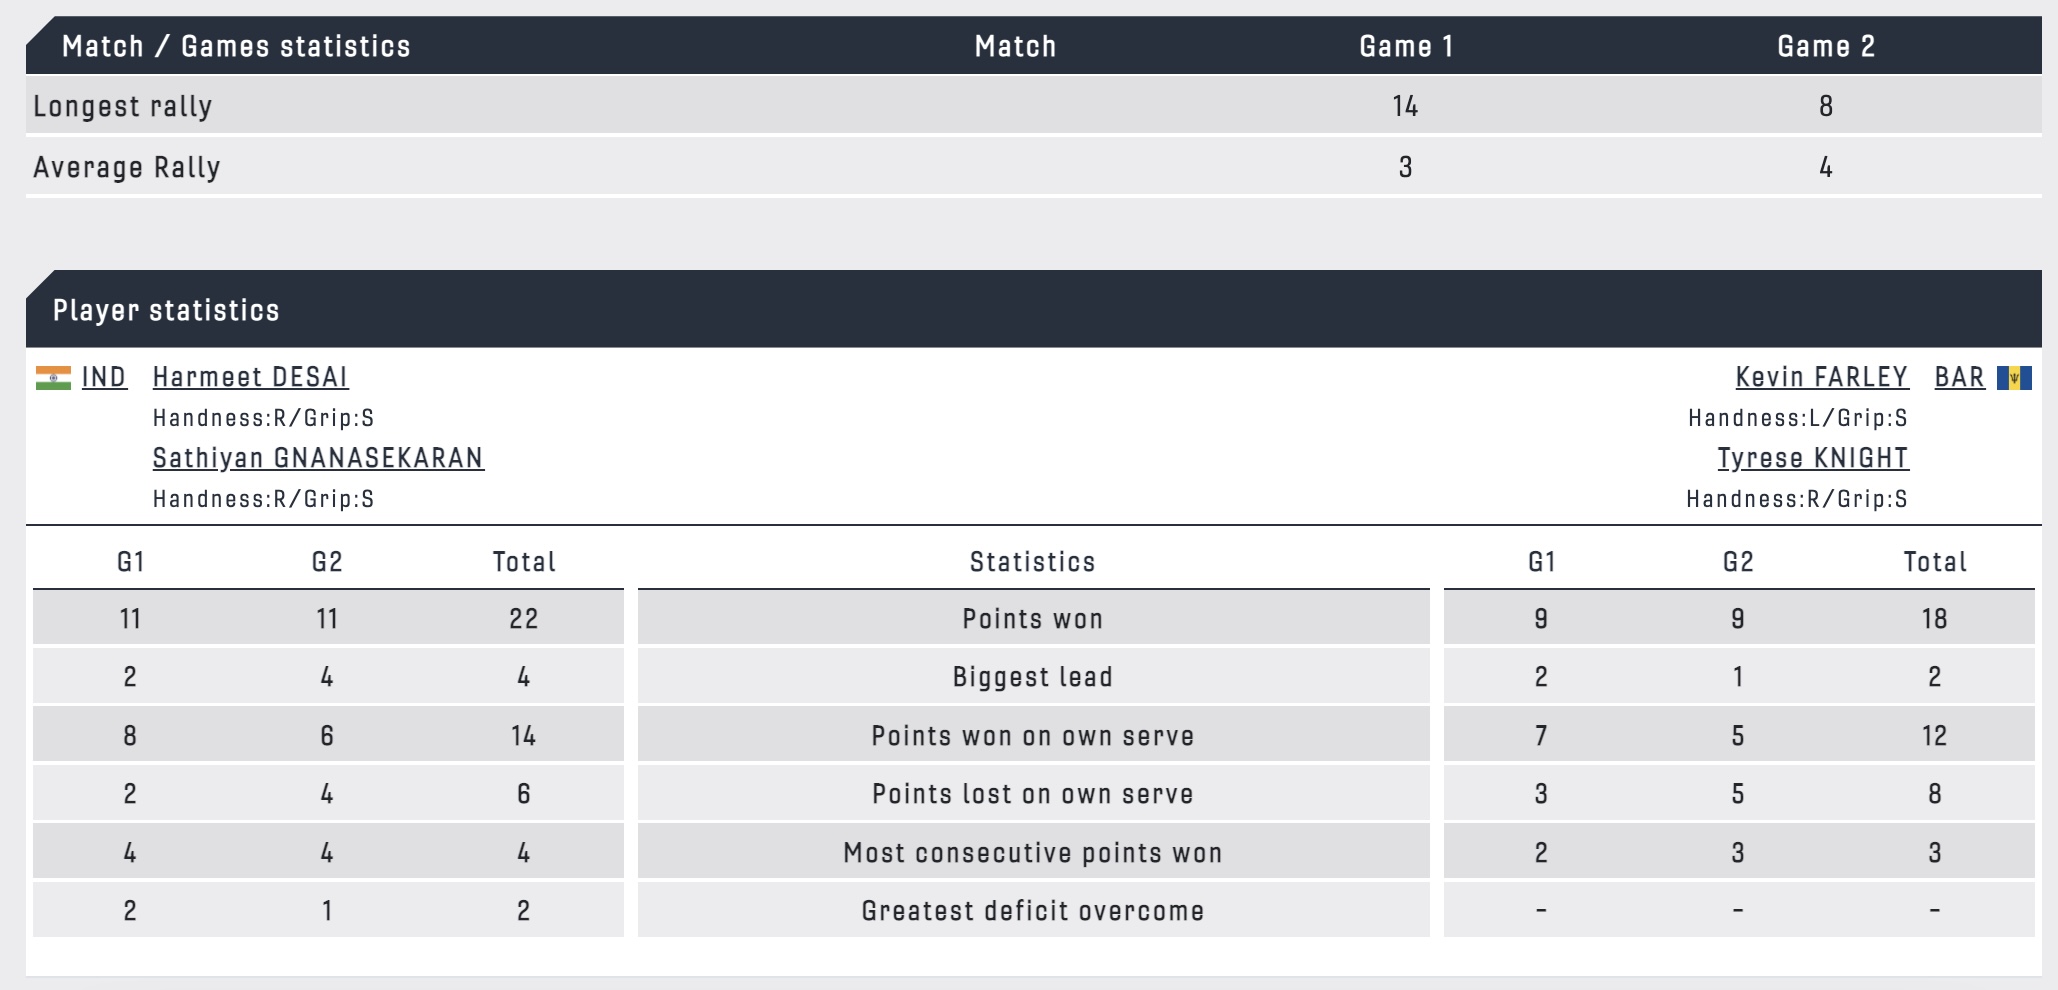2058x990 pixels.
Task: Open the IND country link
Action: click(x=104, y=377)
